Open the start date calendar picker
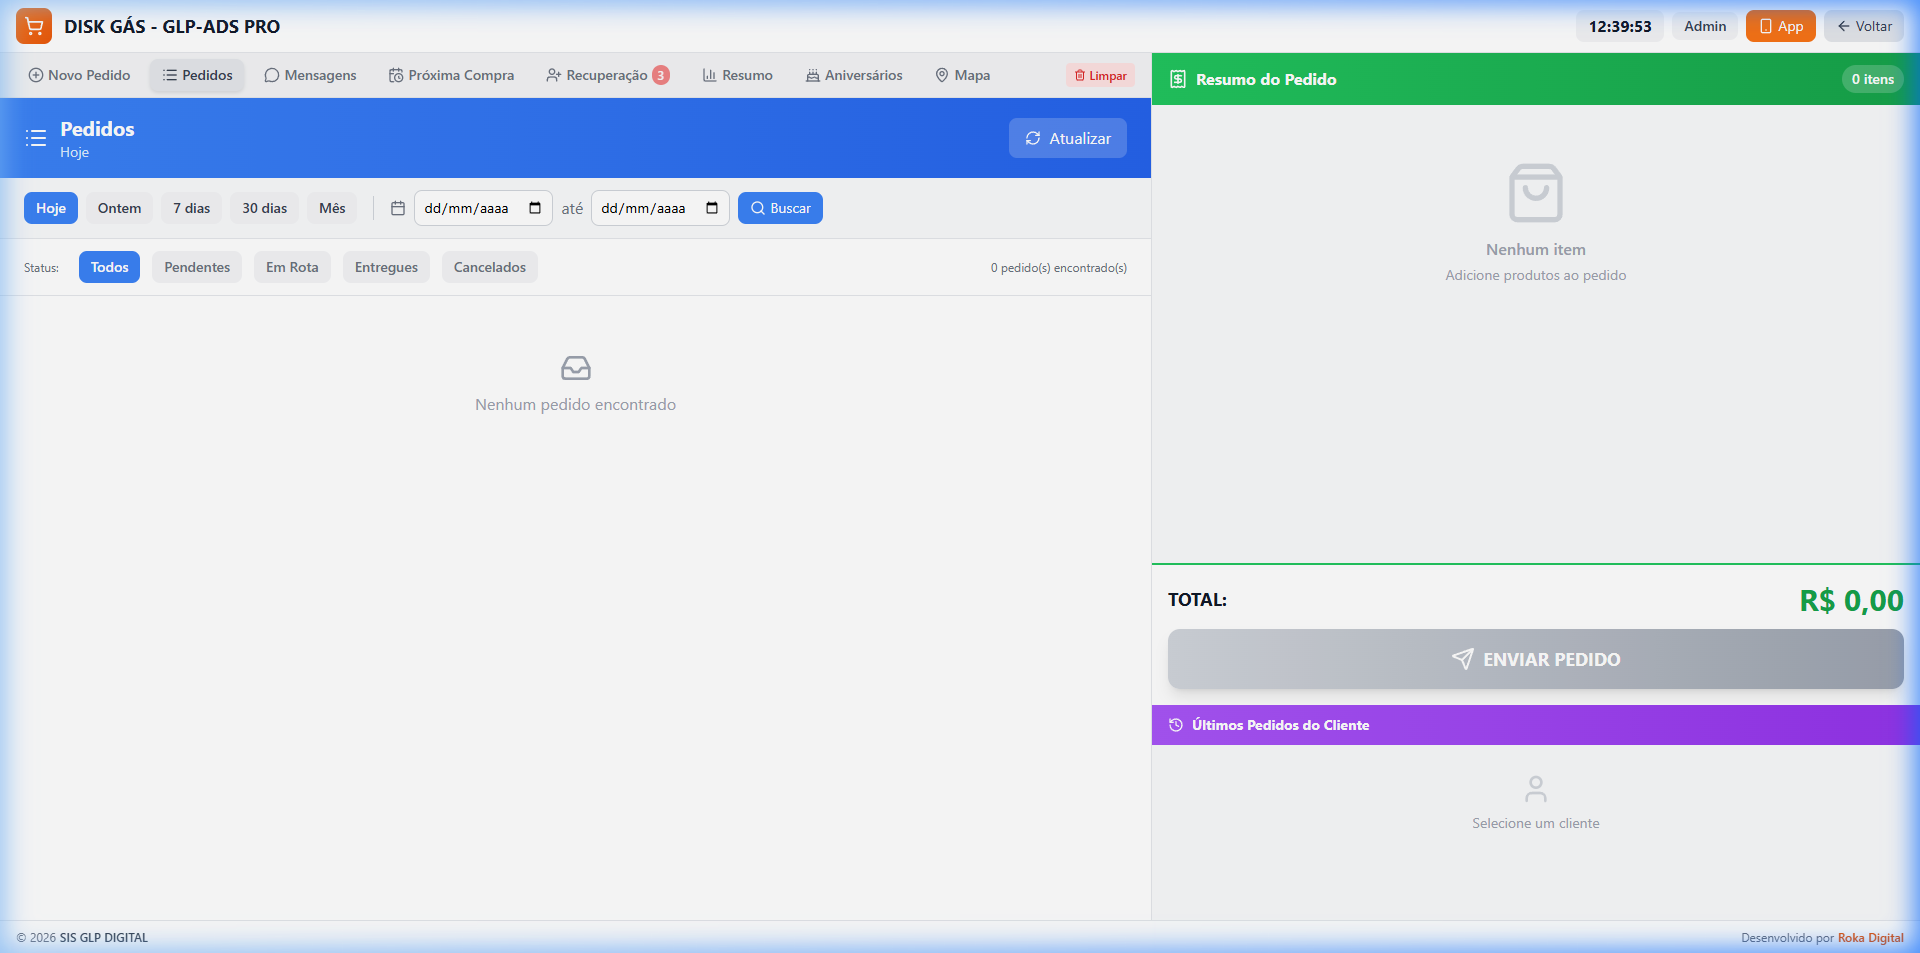This screenshot has height=953, width=1920. point(535,208)
